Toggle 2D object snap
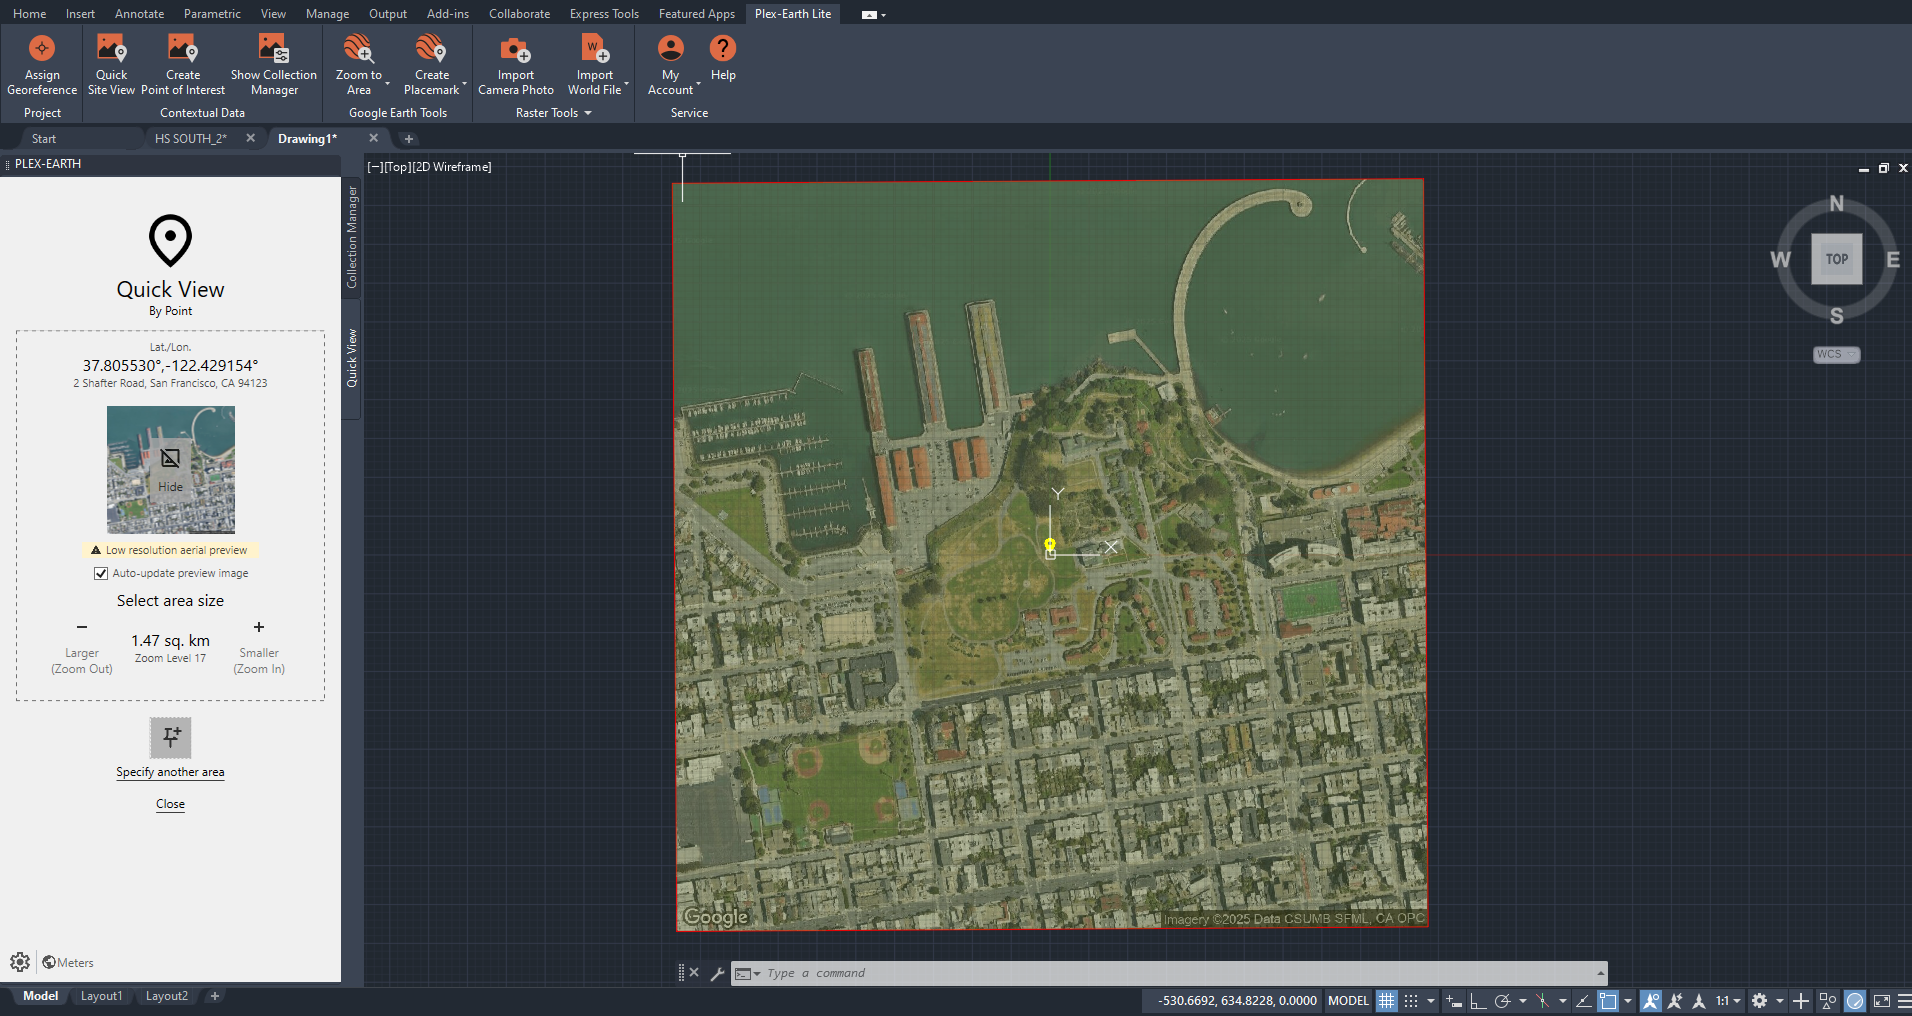Viewport: 1912px width, 1016px height. (1608, 1001)
